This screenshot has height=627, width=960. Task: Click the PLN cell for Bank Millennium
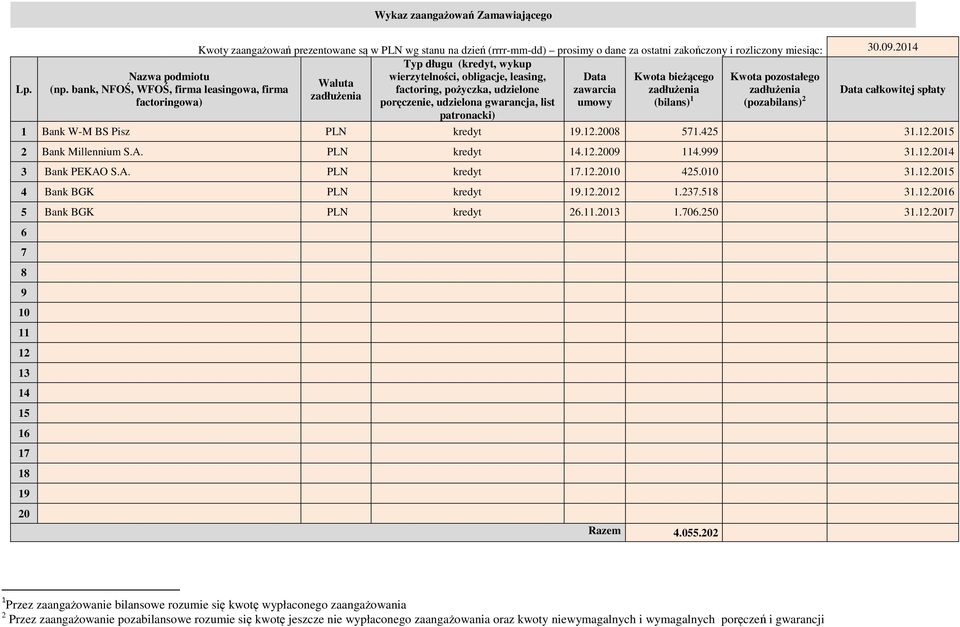pyautogui.click(x=336, y=152)
